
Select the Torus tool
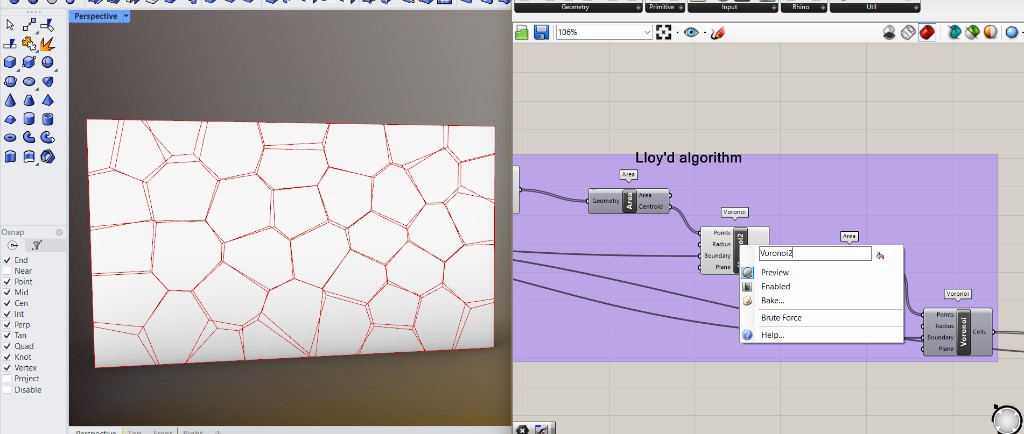10,138
